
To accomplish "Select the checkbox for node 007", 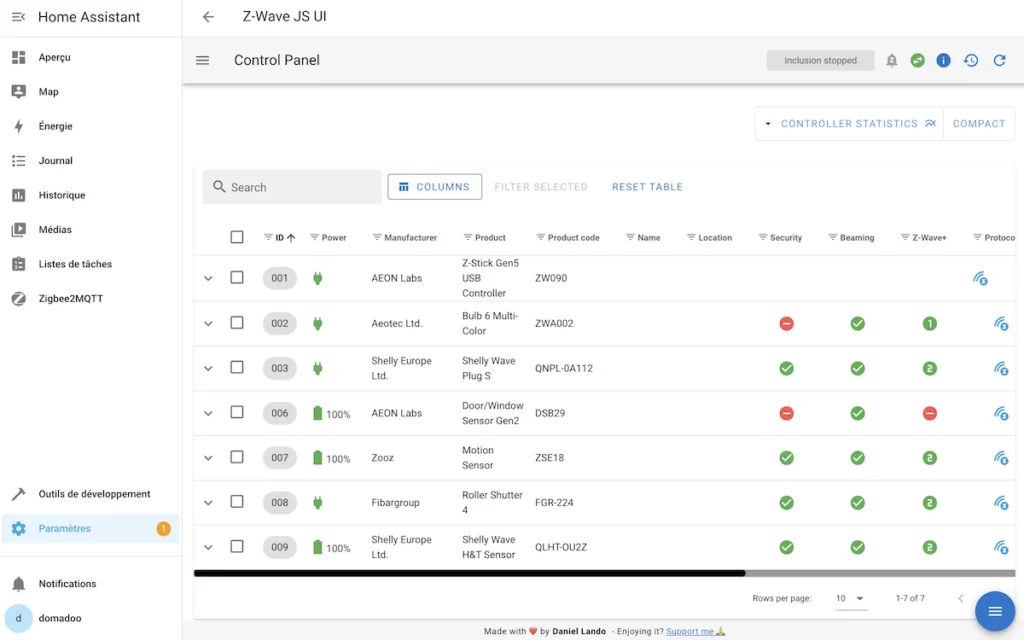I will [237, 456].
